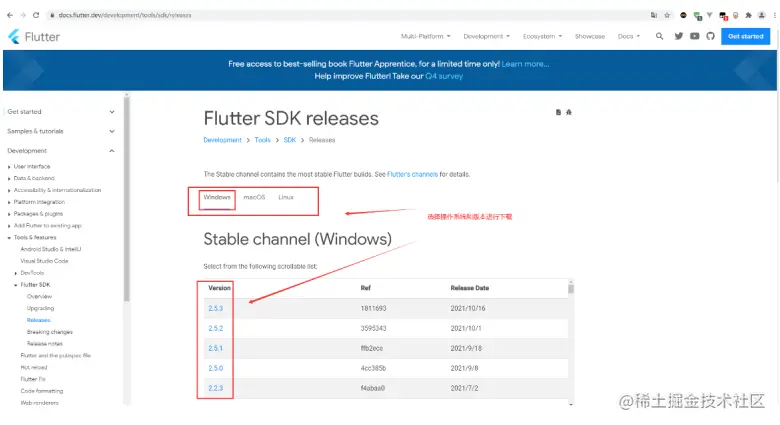Open Upgrading sidebar link
The height and width of the screenshot is (425, 780).
[x=40, y=309]
